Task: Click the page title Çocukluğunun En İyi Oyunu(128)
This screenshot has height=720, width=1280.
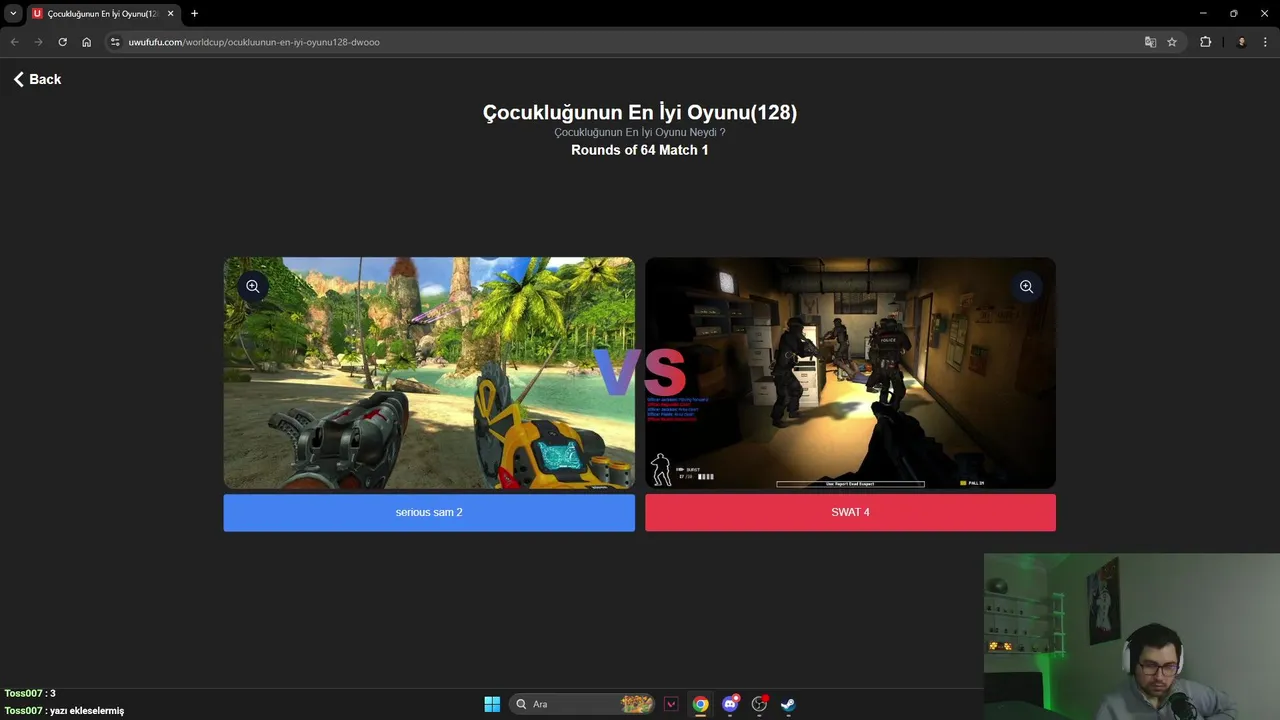Action: (x=640, y=112)
